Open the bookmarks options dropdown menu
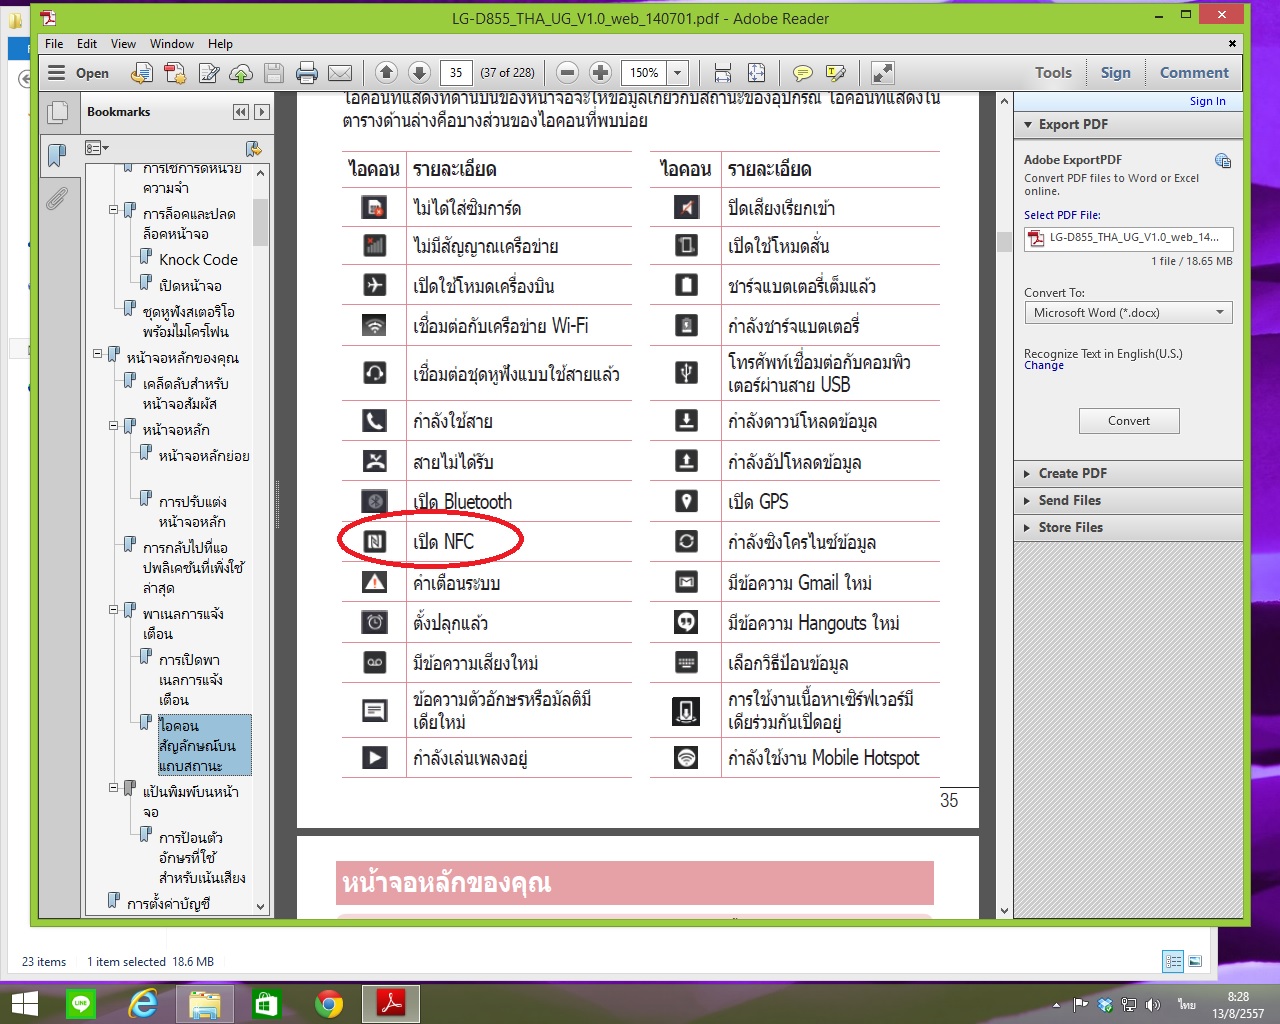Viewport: 1280px width, 1024px height. [x=97, y=148]
